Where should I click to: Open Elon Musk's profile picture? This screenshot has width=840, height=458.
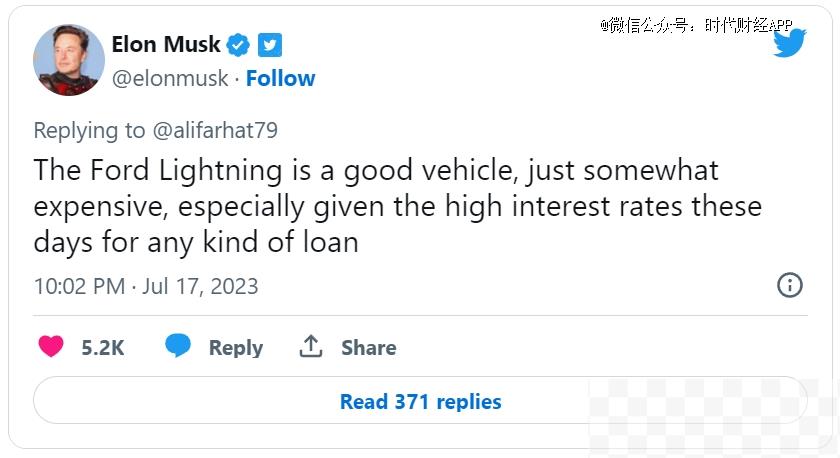(69, 60)
